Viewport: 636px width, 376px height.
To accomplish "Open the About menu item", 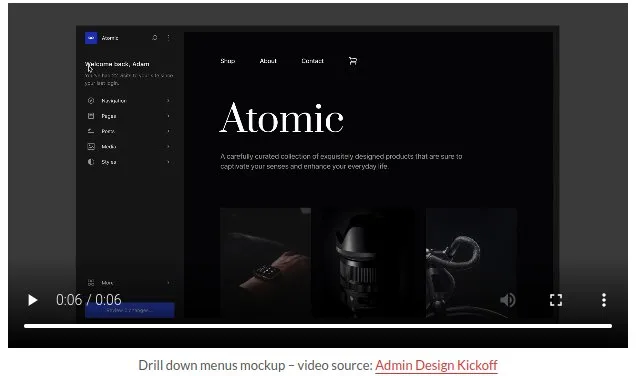I will [268, 61].
